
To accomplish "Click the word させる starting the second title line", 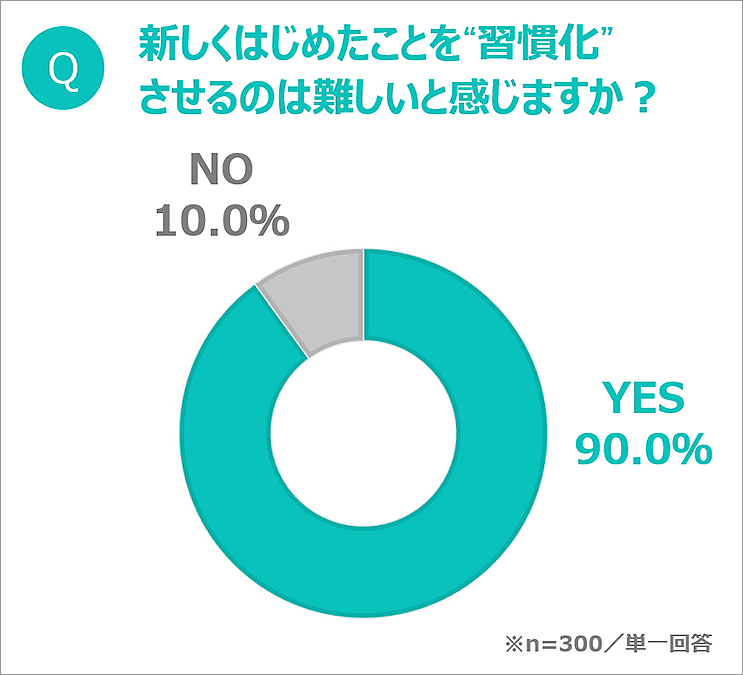I will coord(190,99).
